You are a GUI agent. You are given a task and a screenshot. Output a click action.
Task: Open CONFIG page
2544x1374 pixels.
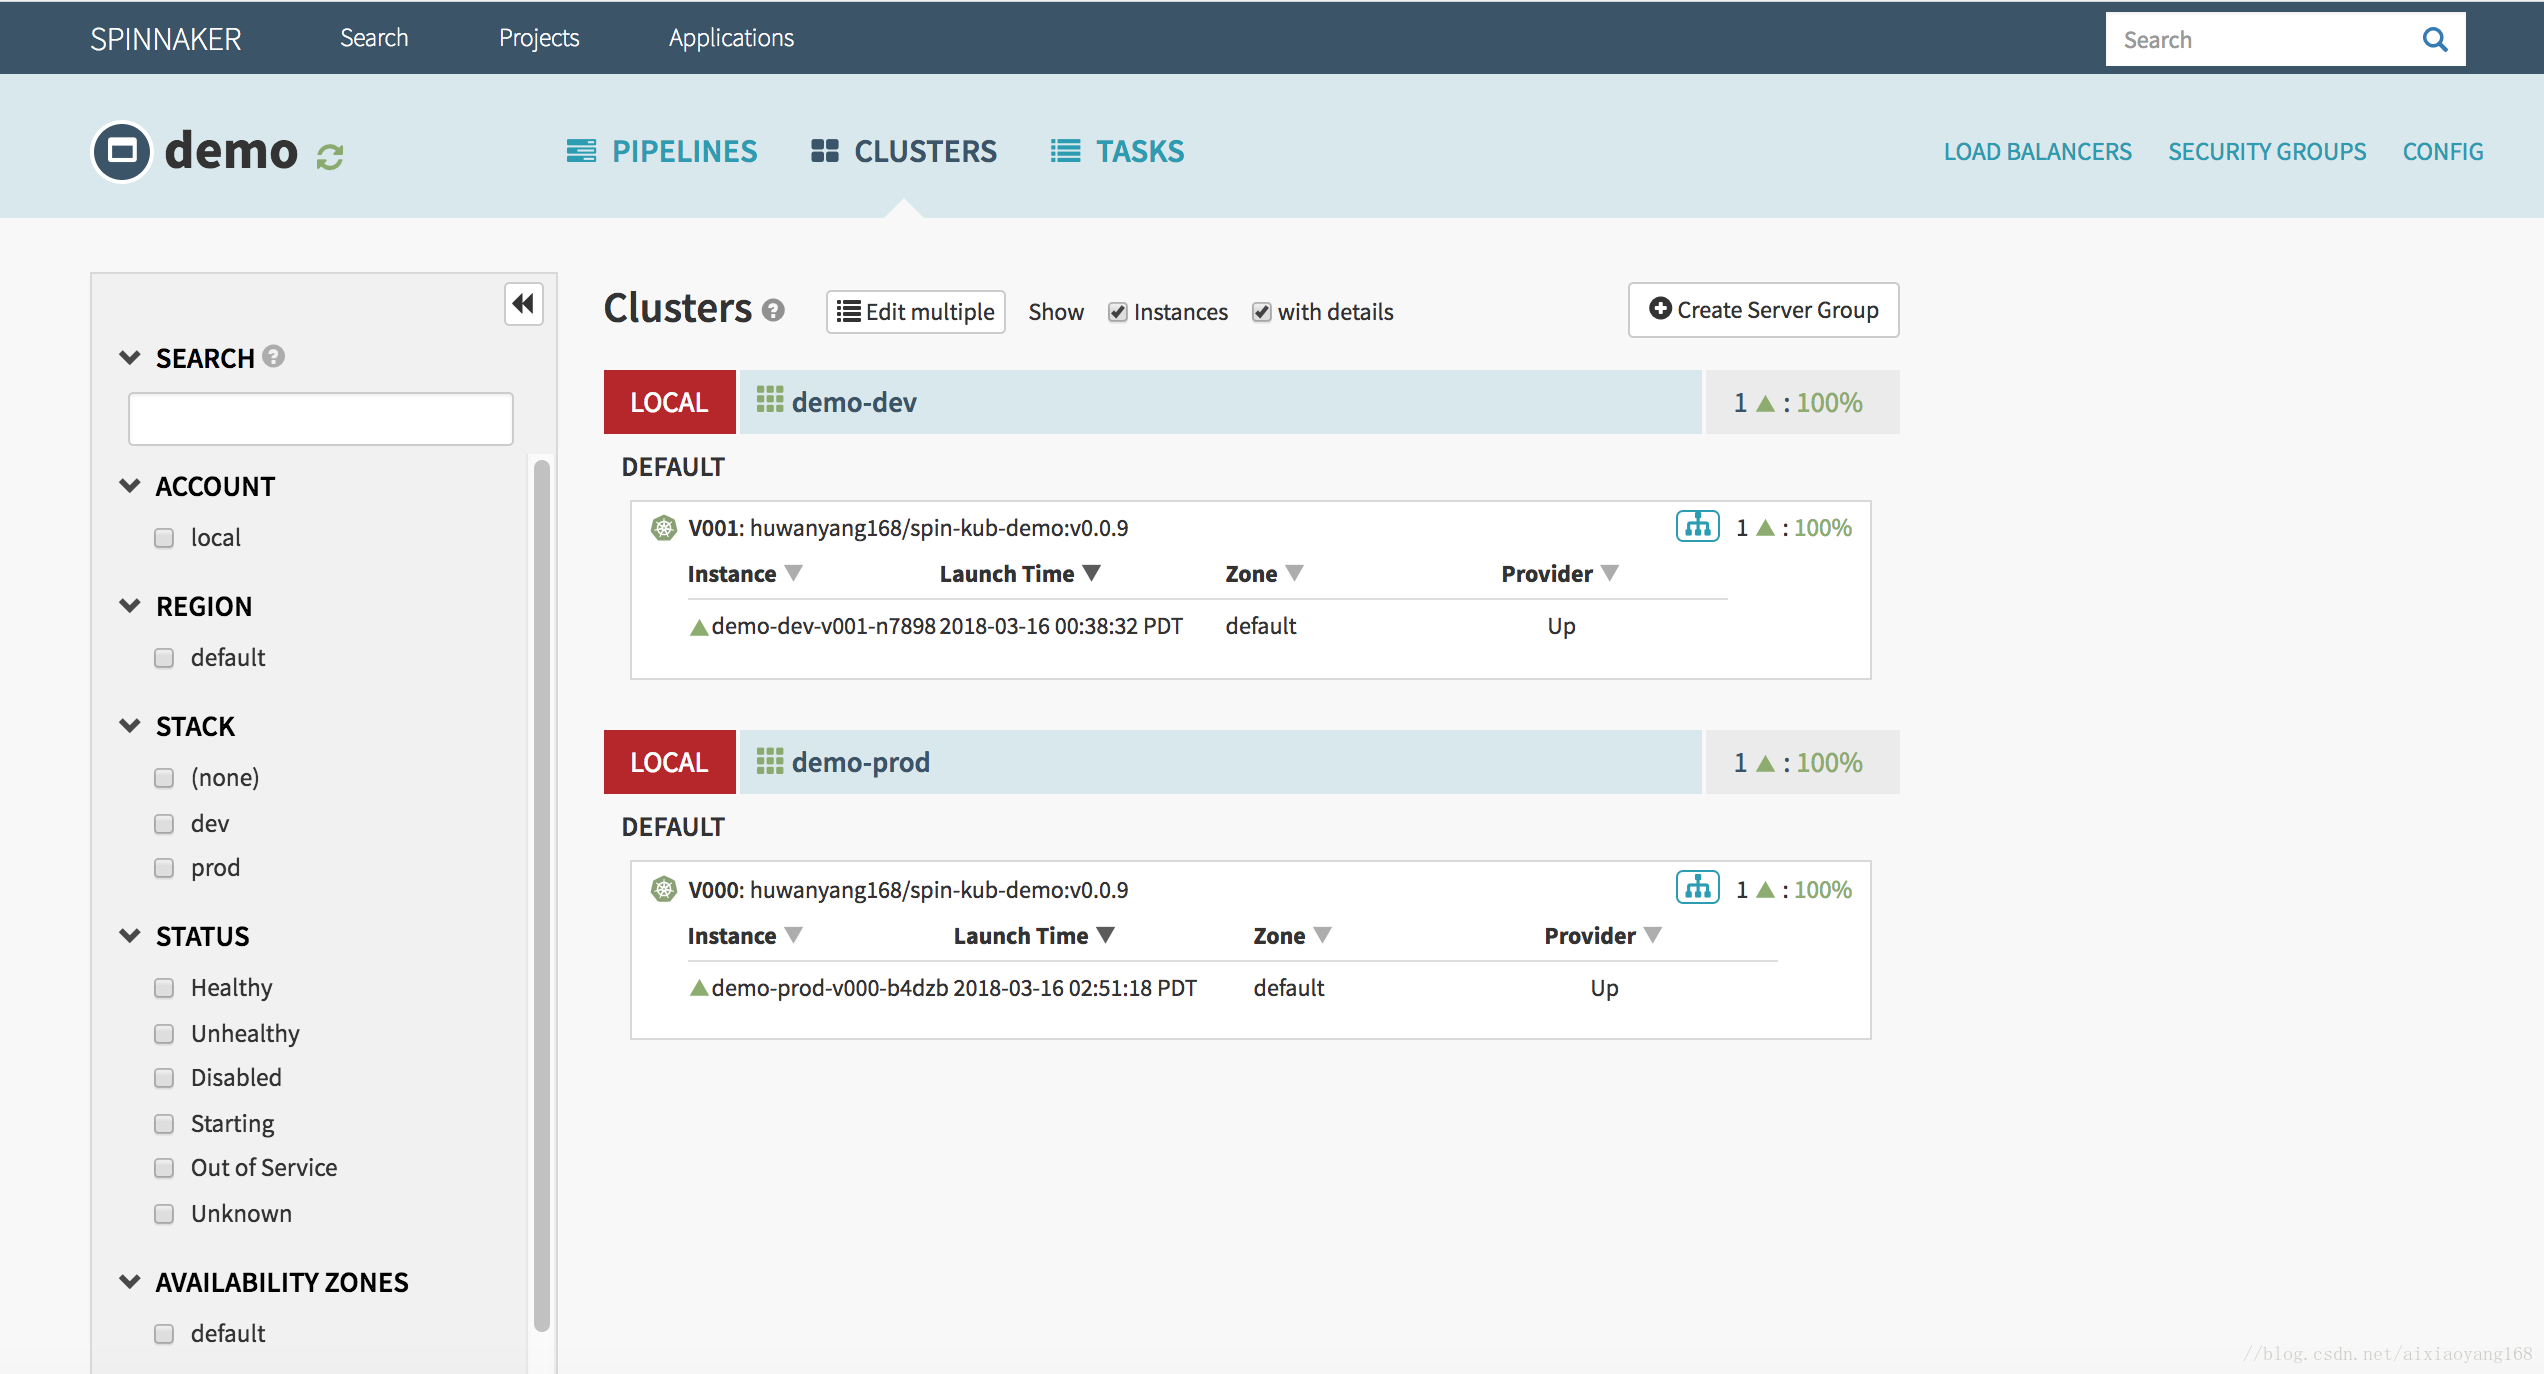click(2443, 152)
